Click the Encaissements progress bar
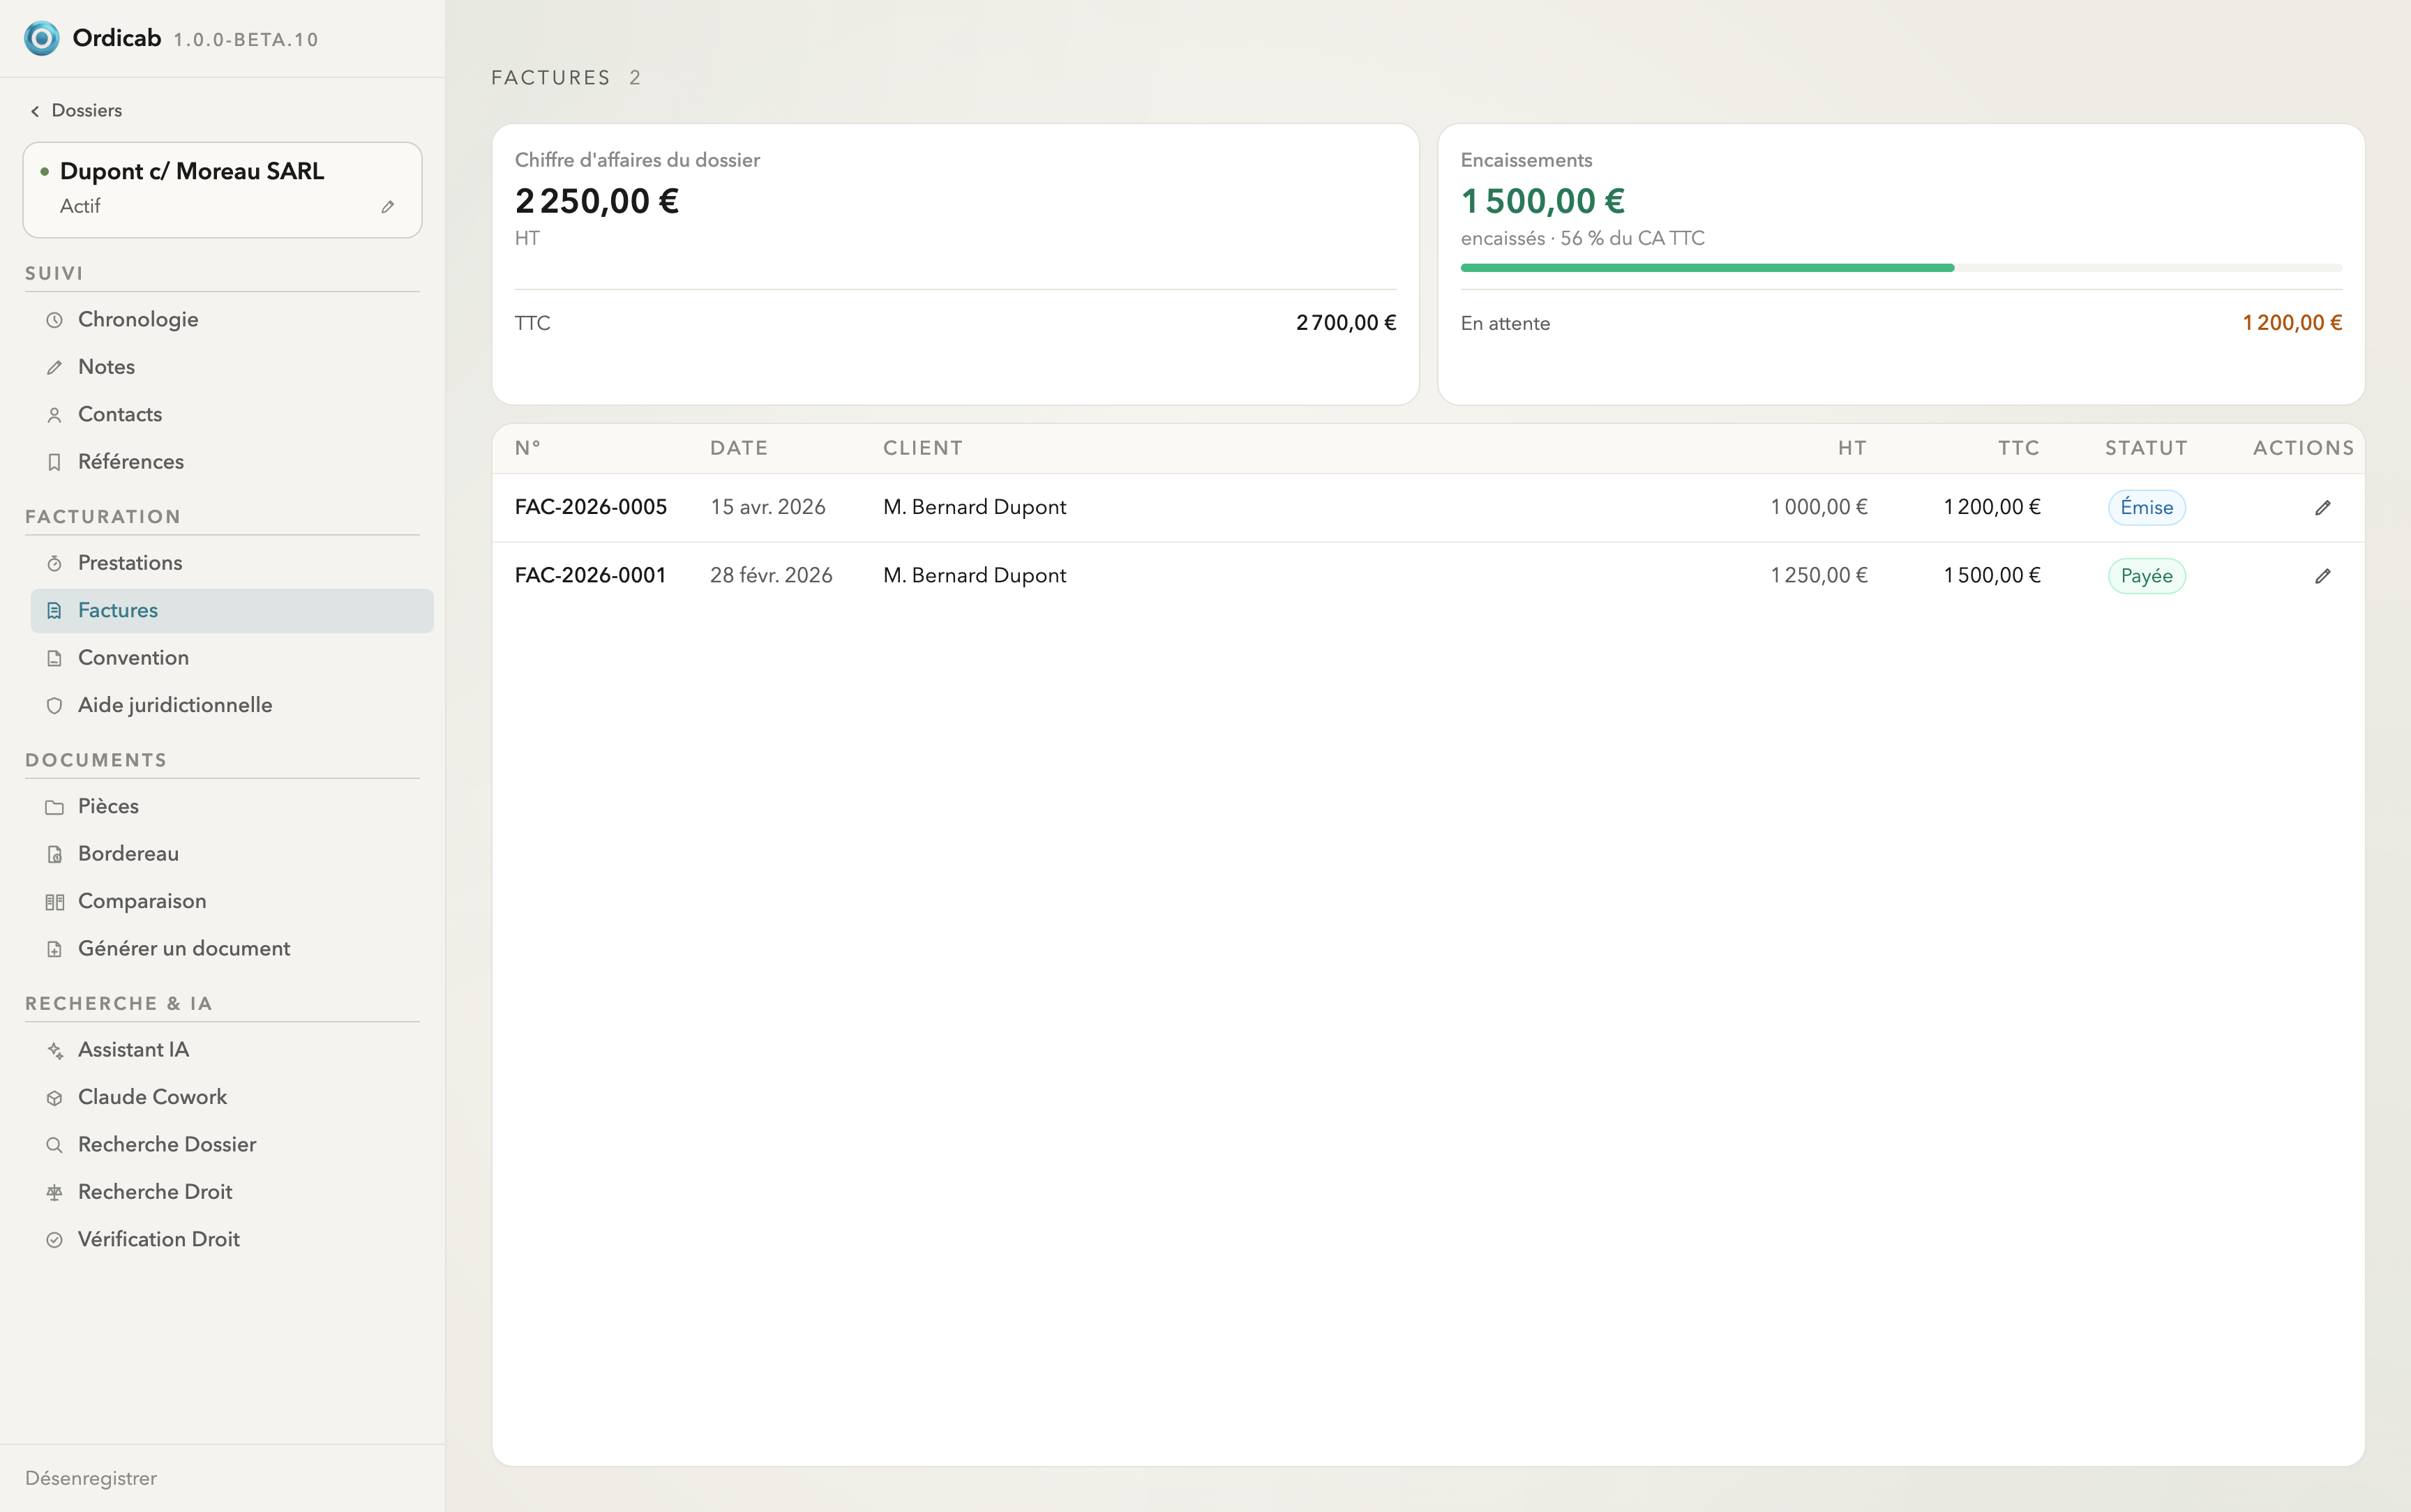The height and width of the screenshot is (1512, 2411). tap(1901, 268)
